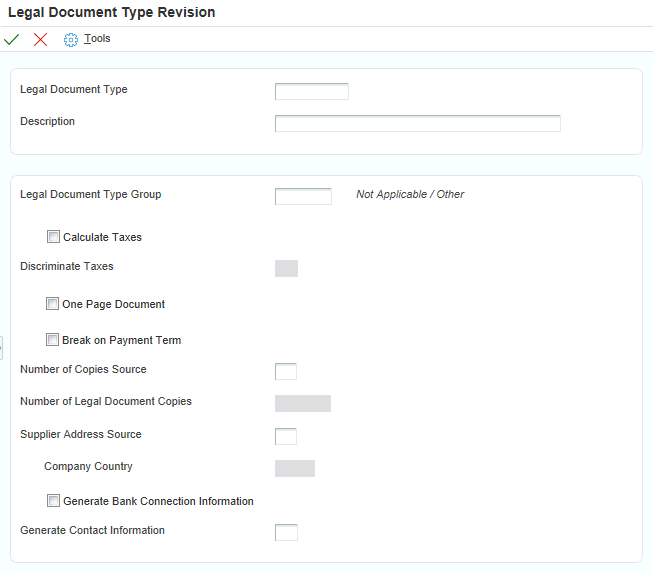
Task: Click the Legal Document Type Revision title
Action: [111, 12]
